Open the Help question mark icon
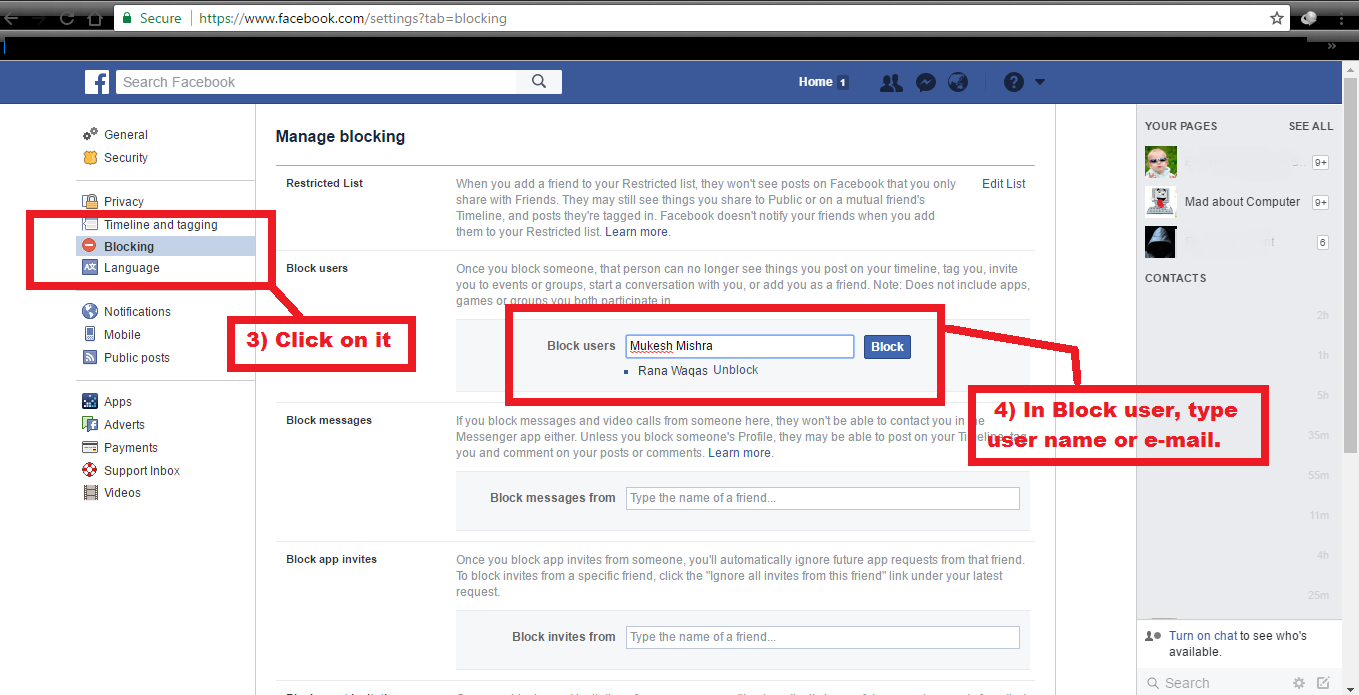This screenshot has width=1359, height=695. (1014, 83)
